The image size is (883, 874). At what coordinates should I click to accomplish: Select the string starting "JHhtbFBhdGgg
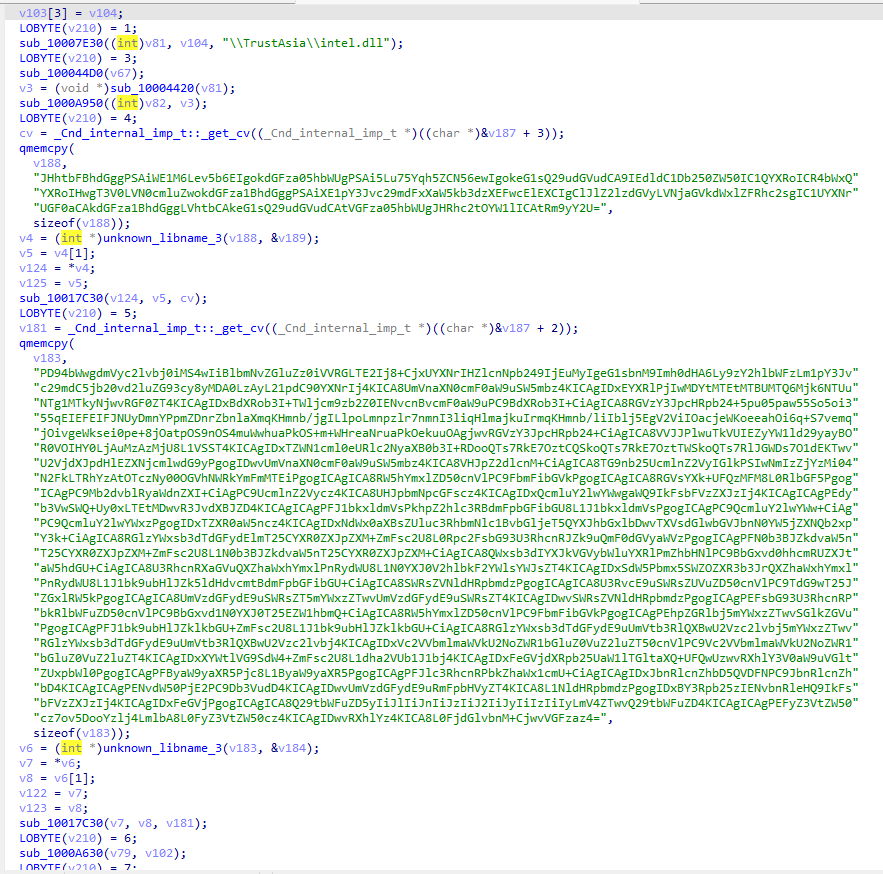coord(445,179)
